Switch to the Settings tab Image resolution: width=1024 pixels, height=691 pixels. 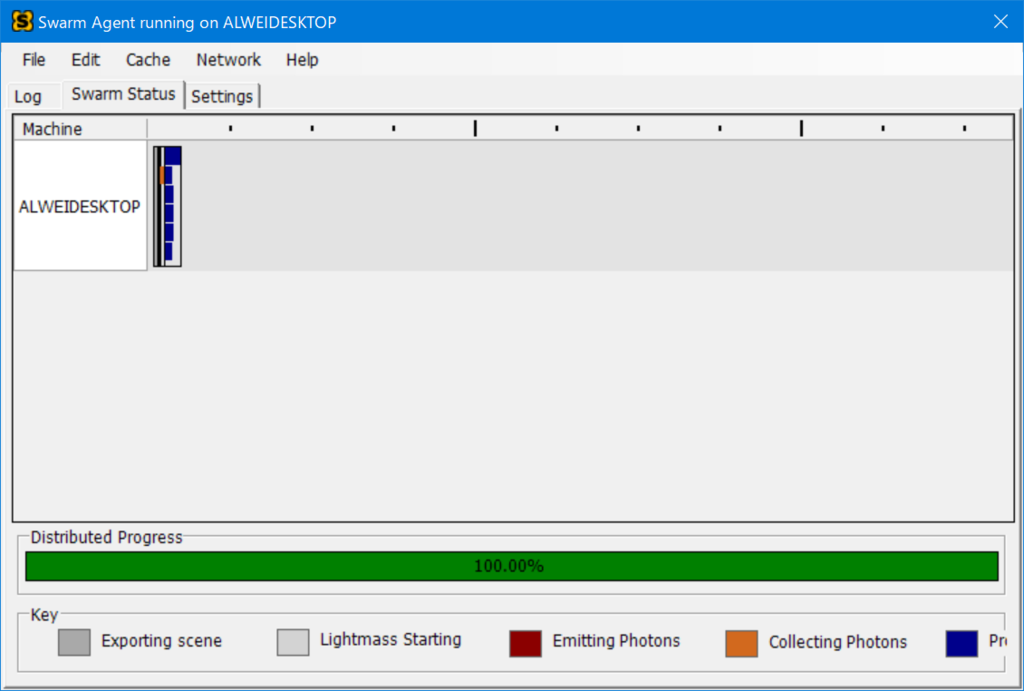coord(222,97)
